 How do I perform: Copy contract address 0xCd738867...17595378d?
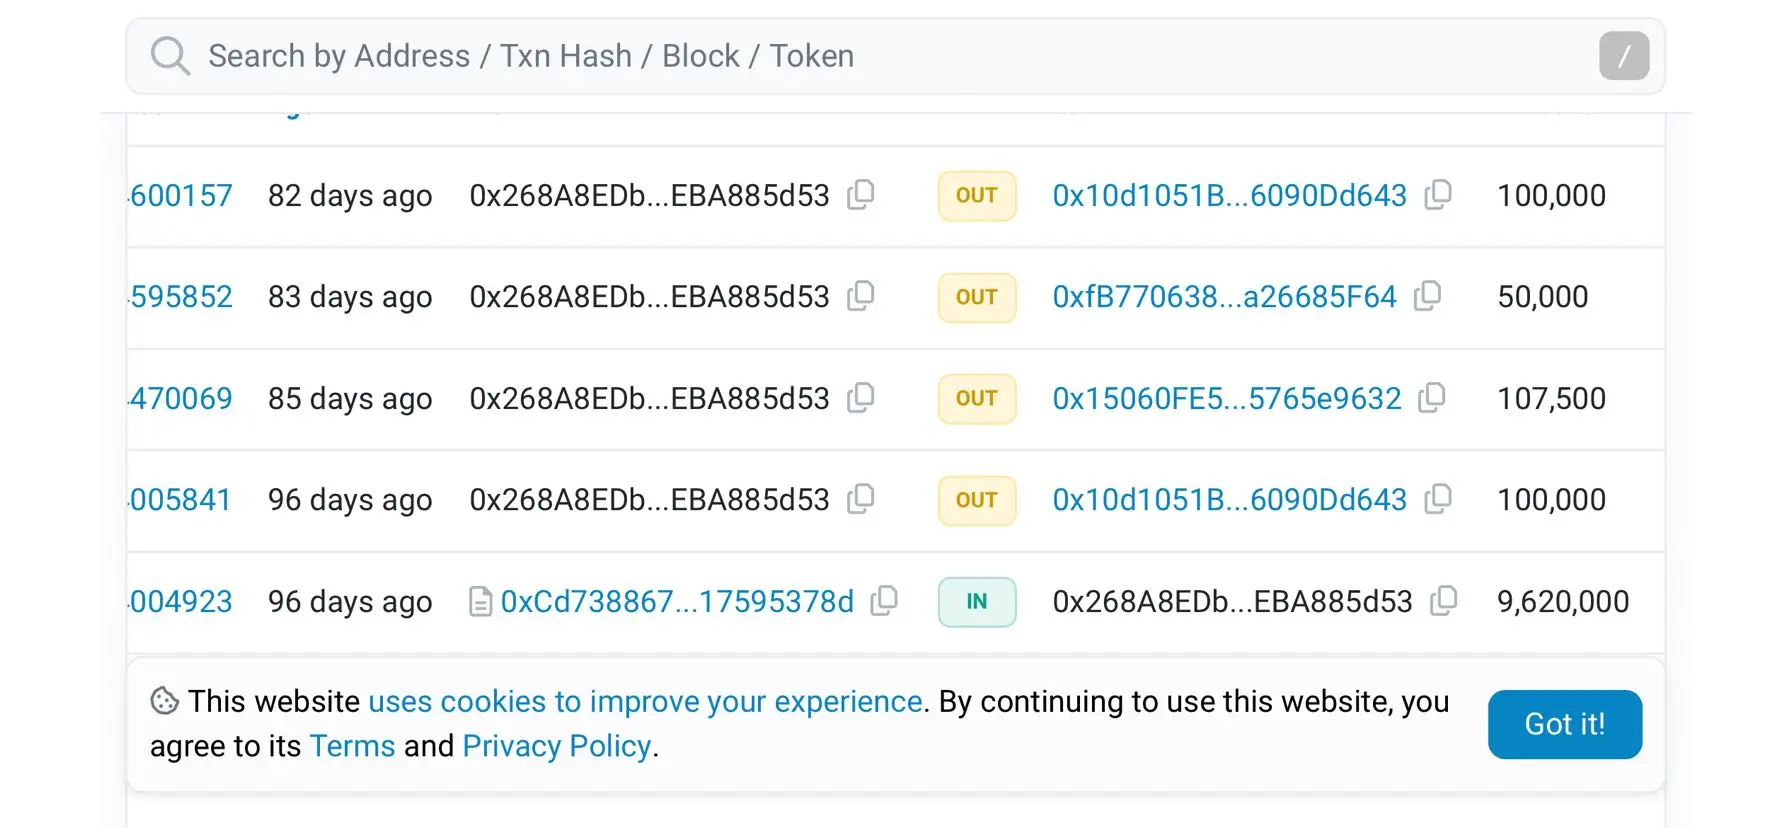[884, 601]
